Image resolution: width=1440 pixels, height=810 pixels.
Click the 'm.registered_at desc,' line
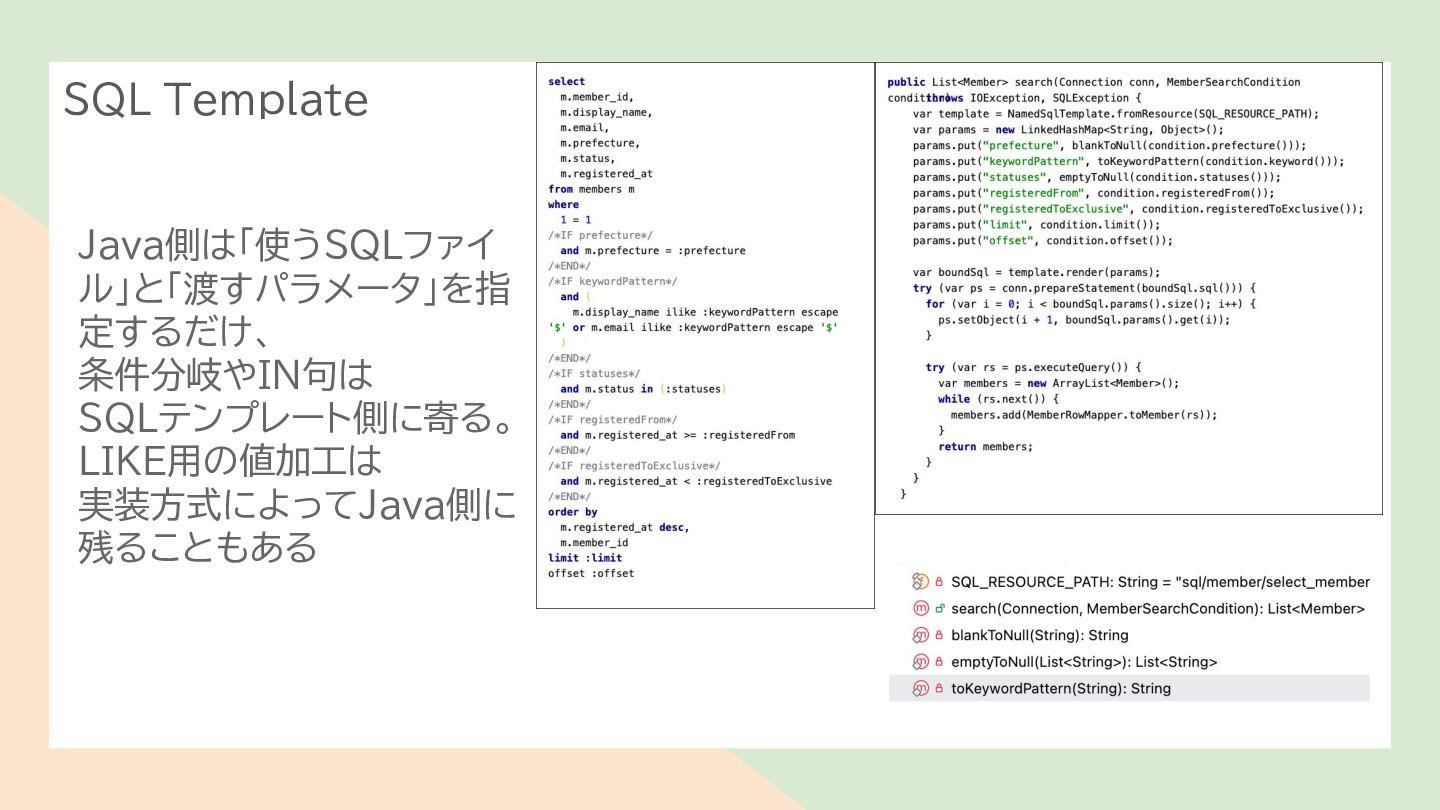[625, 527]
